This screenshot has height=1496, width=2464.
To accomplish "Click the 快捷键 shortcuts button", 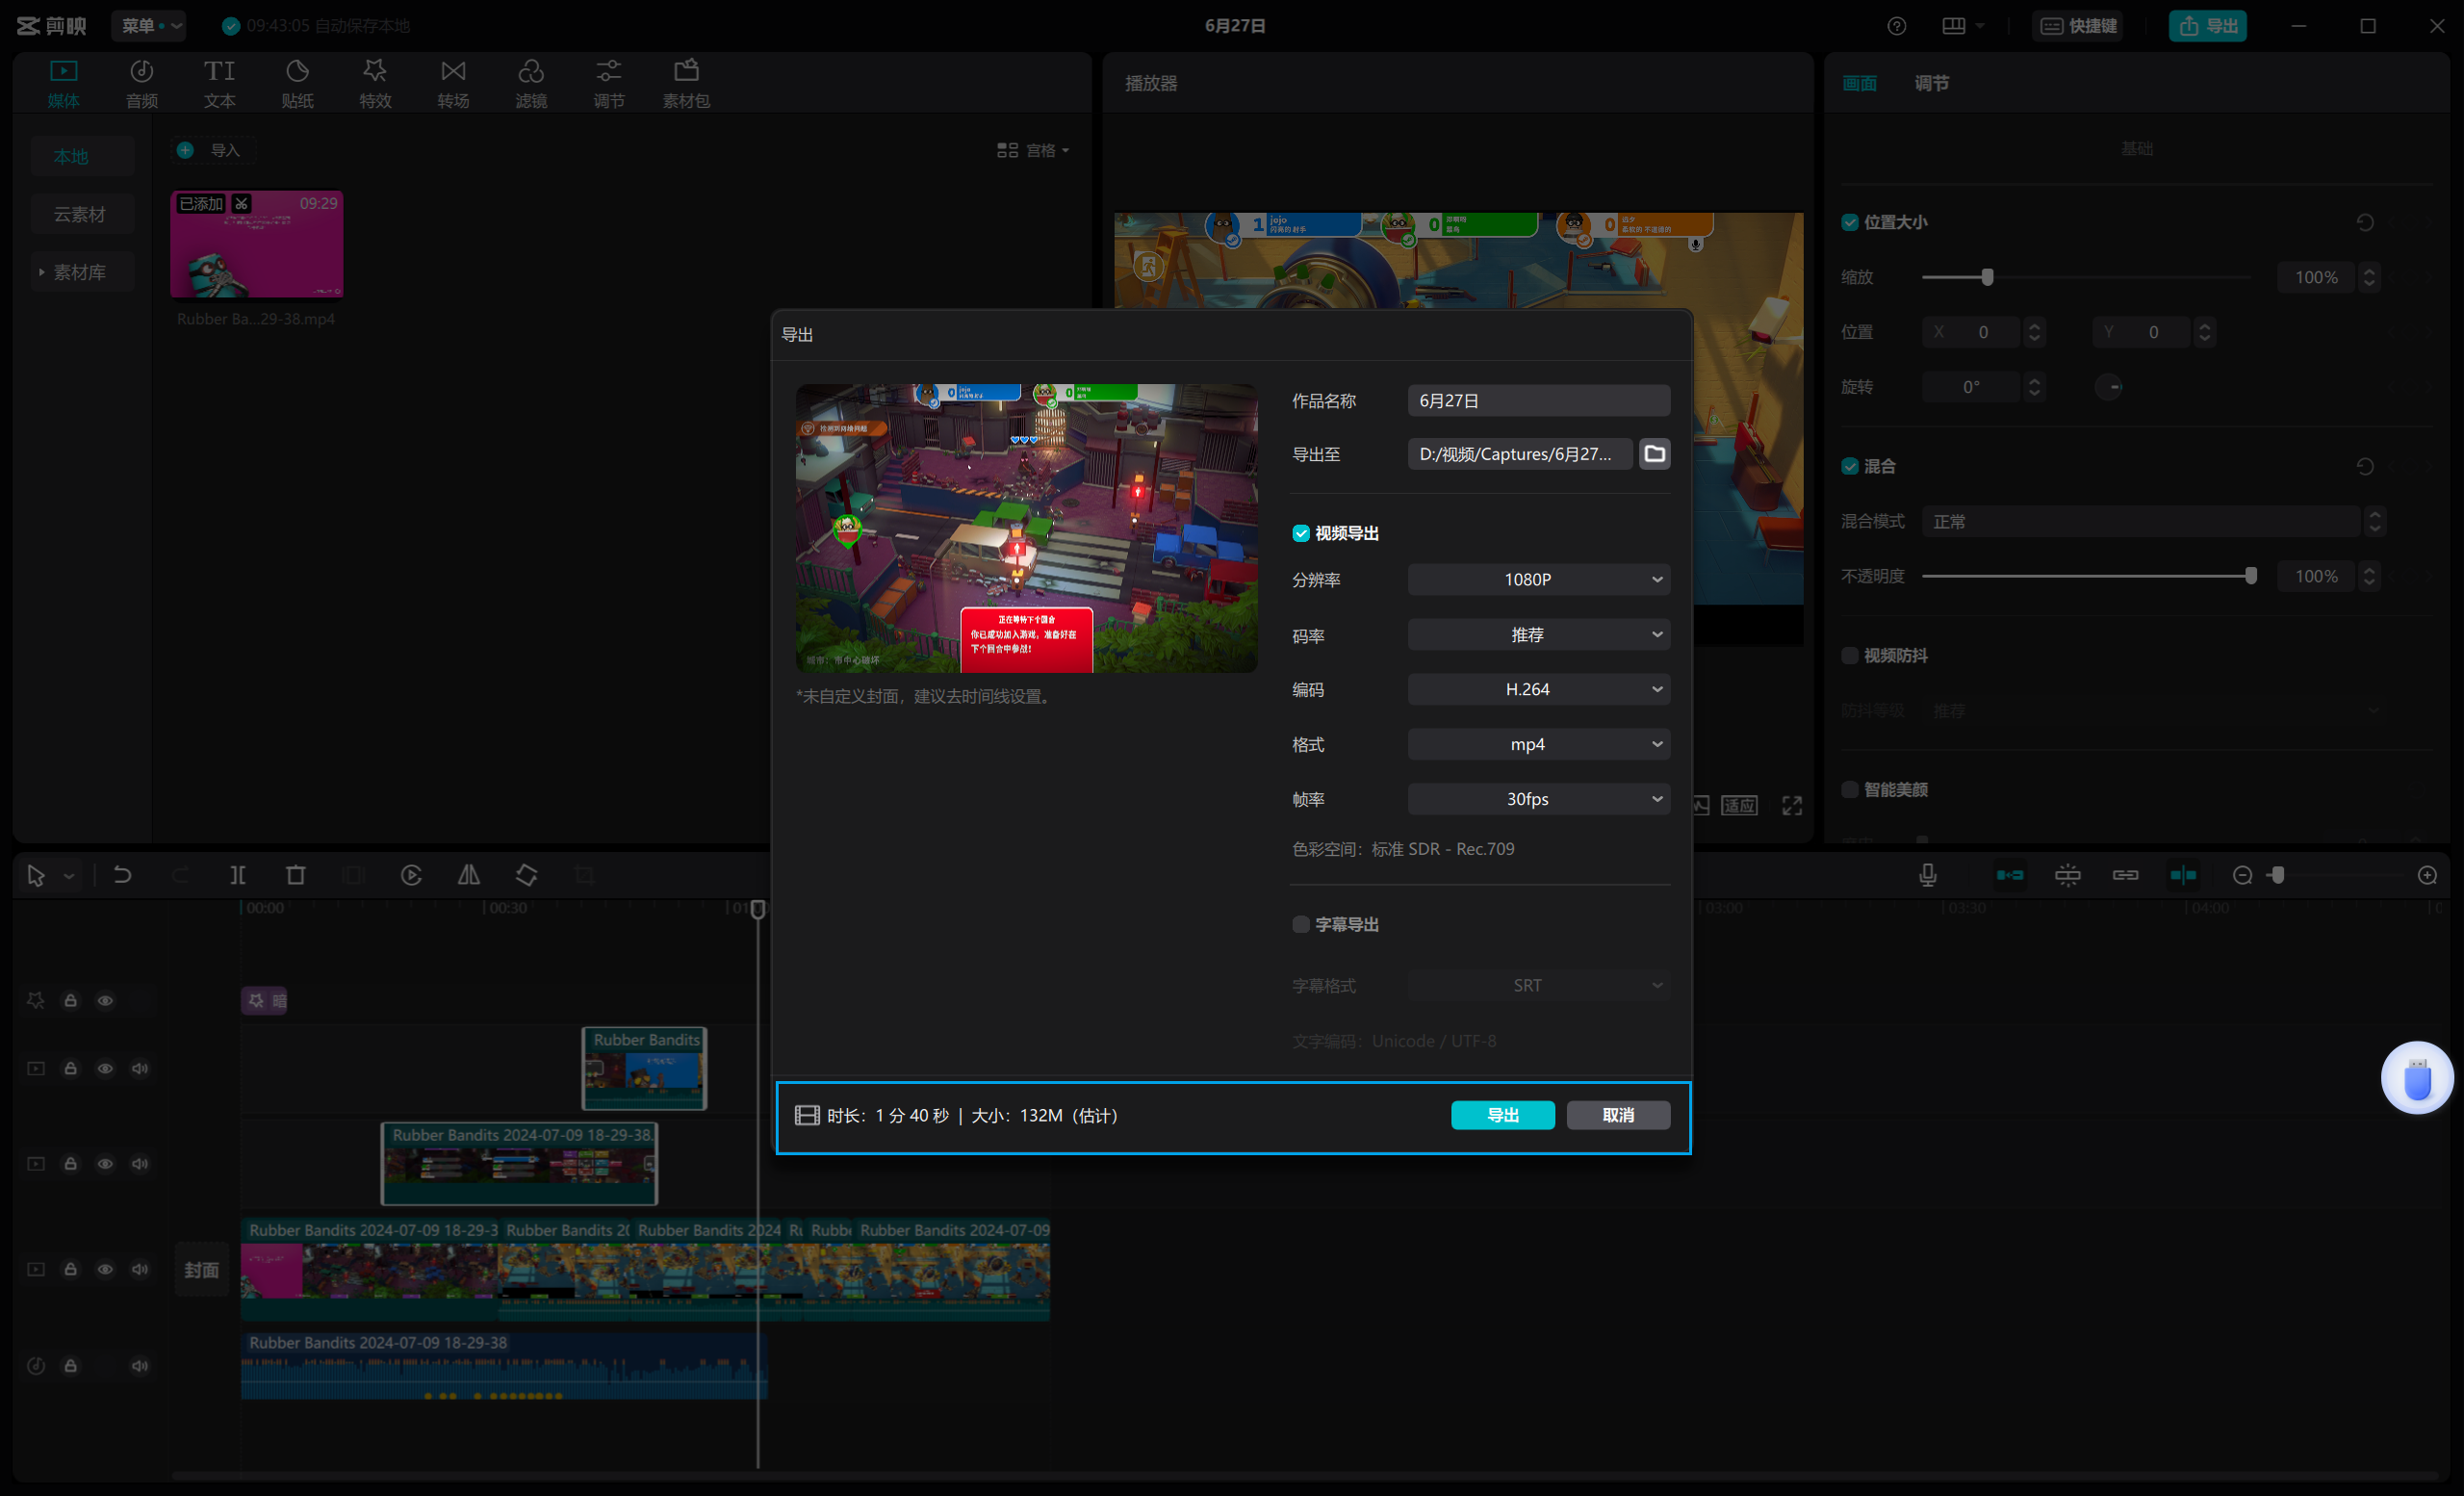I will (2080, 26).
